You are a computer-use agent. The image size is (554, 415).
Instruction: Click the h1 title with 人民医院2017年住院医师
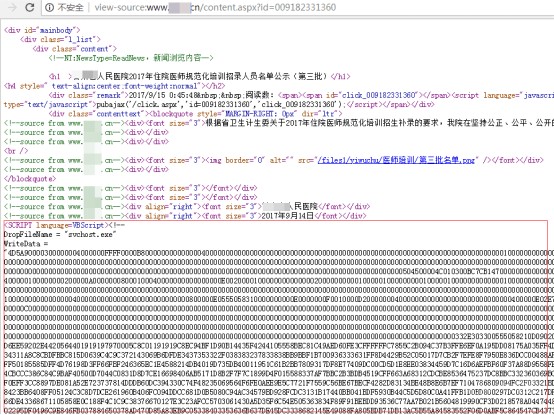(x=199, y=77)
